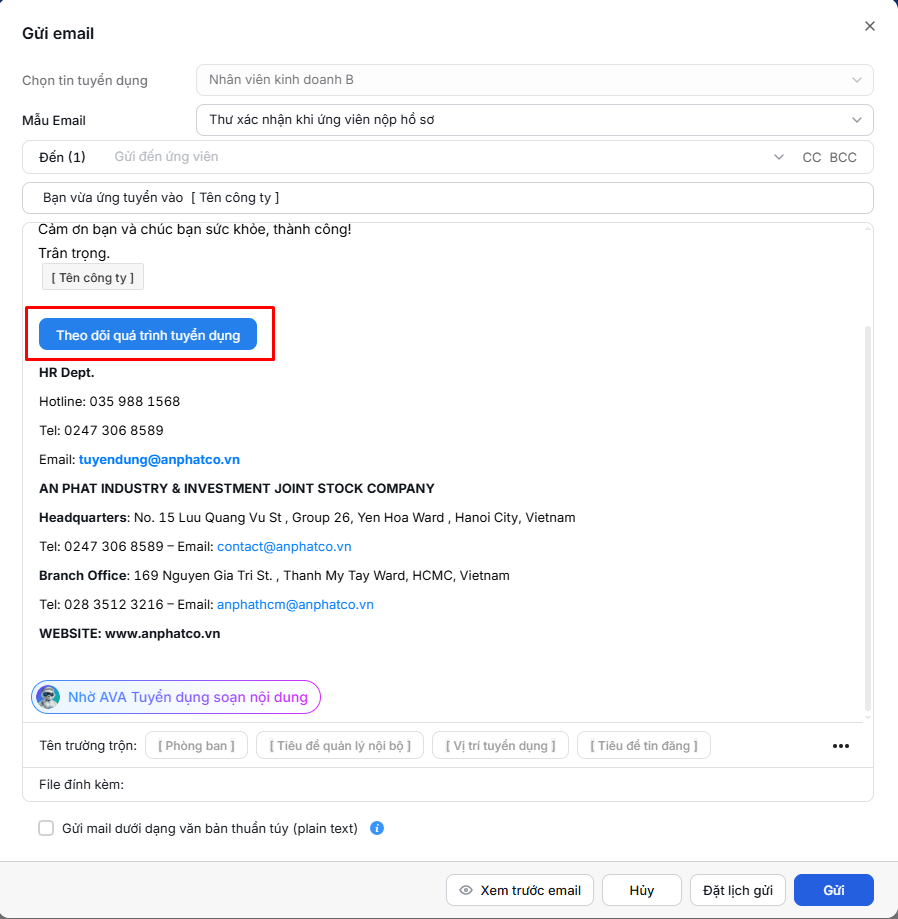
Task: Insert the Vị trí tuyển dụng merge field
Action: point(500,746)
